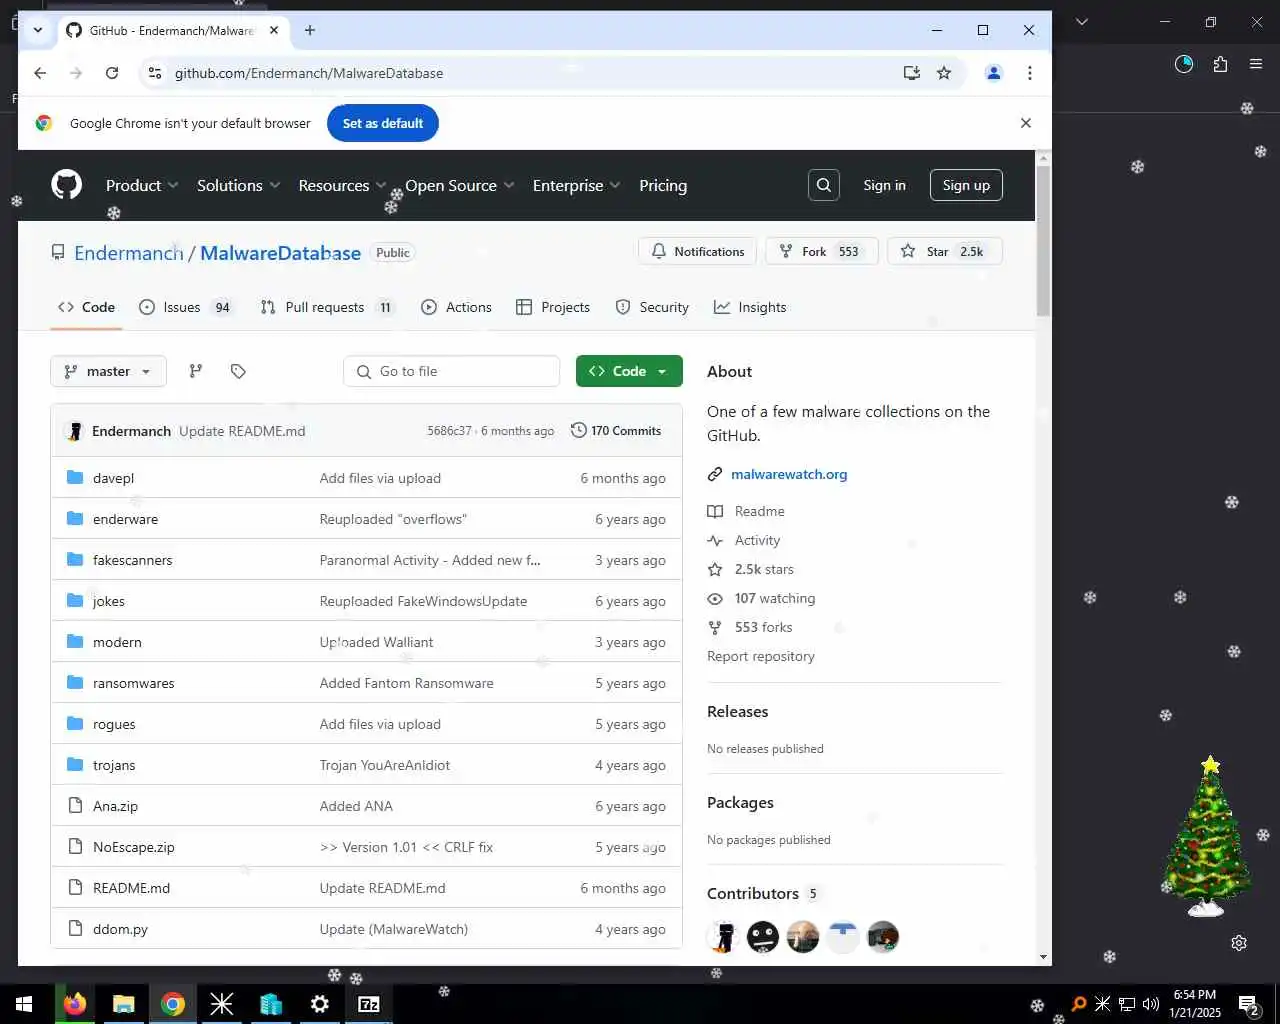1280x1024 pixels.
Task: Expand the green Code dropdown button
Action: coord(629,371)
